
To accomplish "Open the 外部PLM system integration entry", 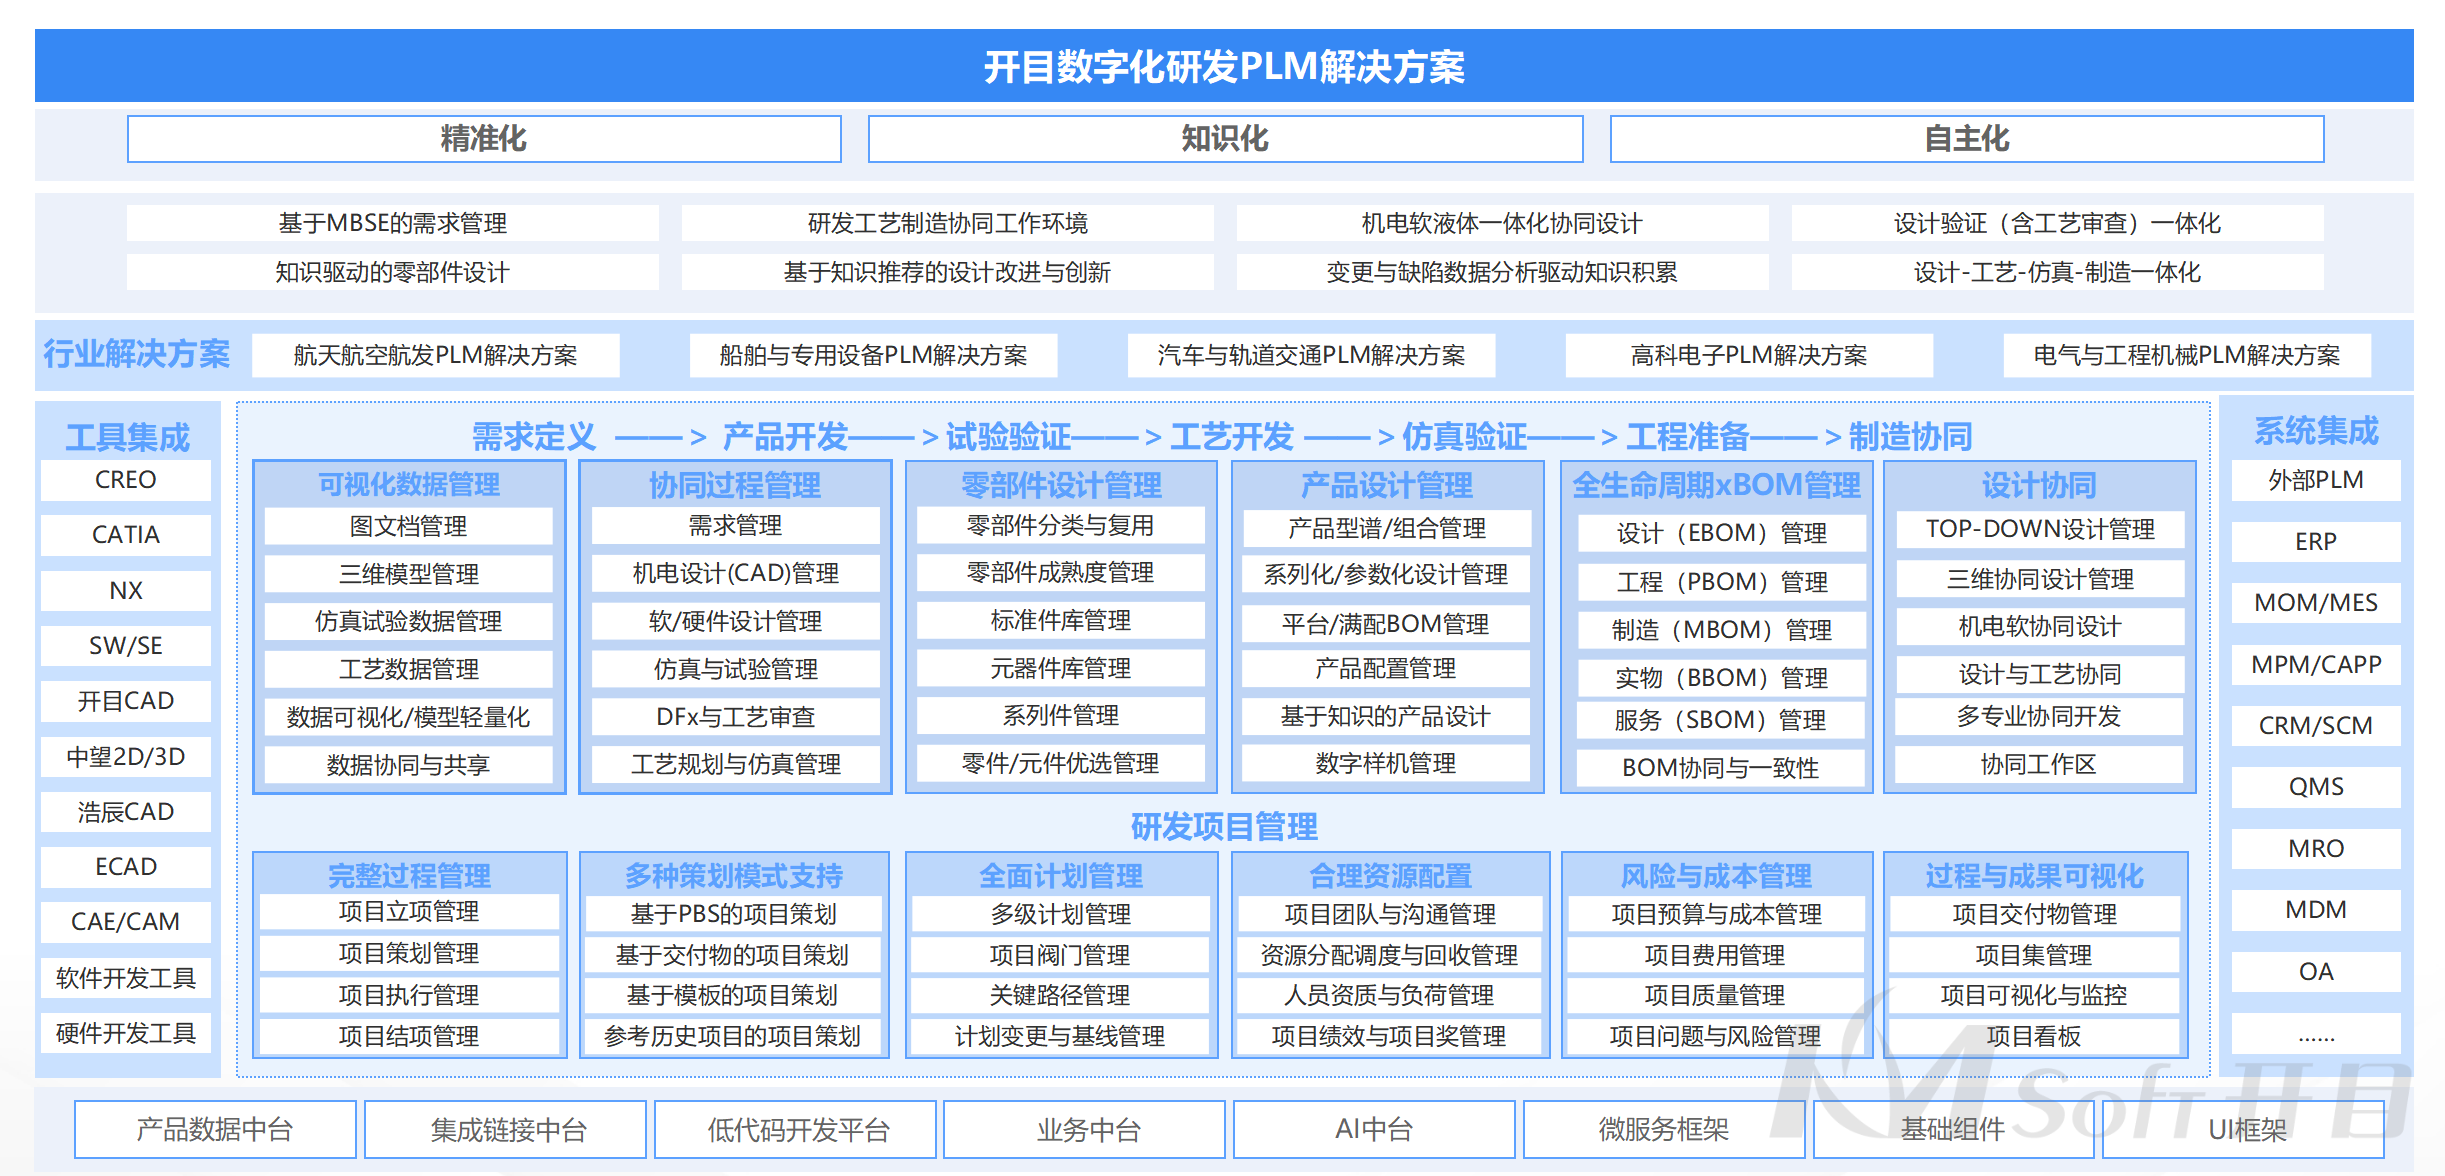I will pos(2315,479).
